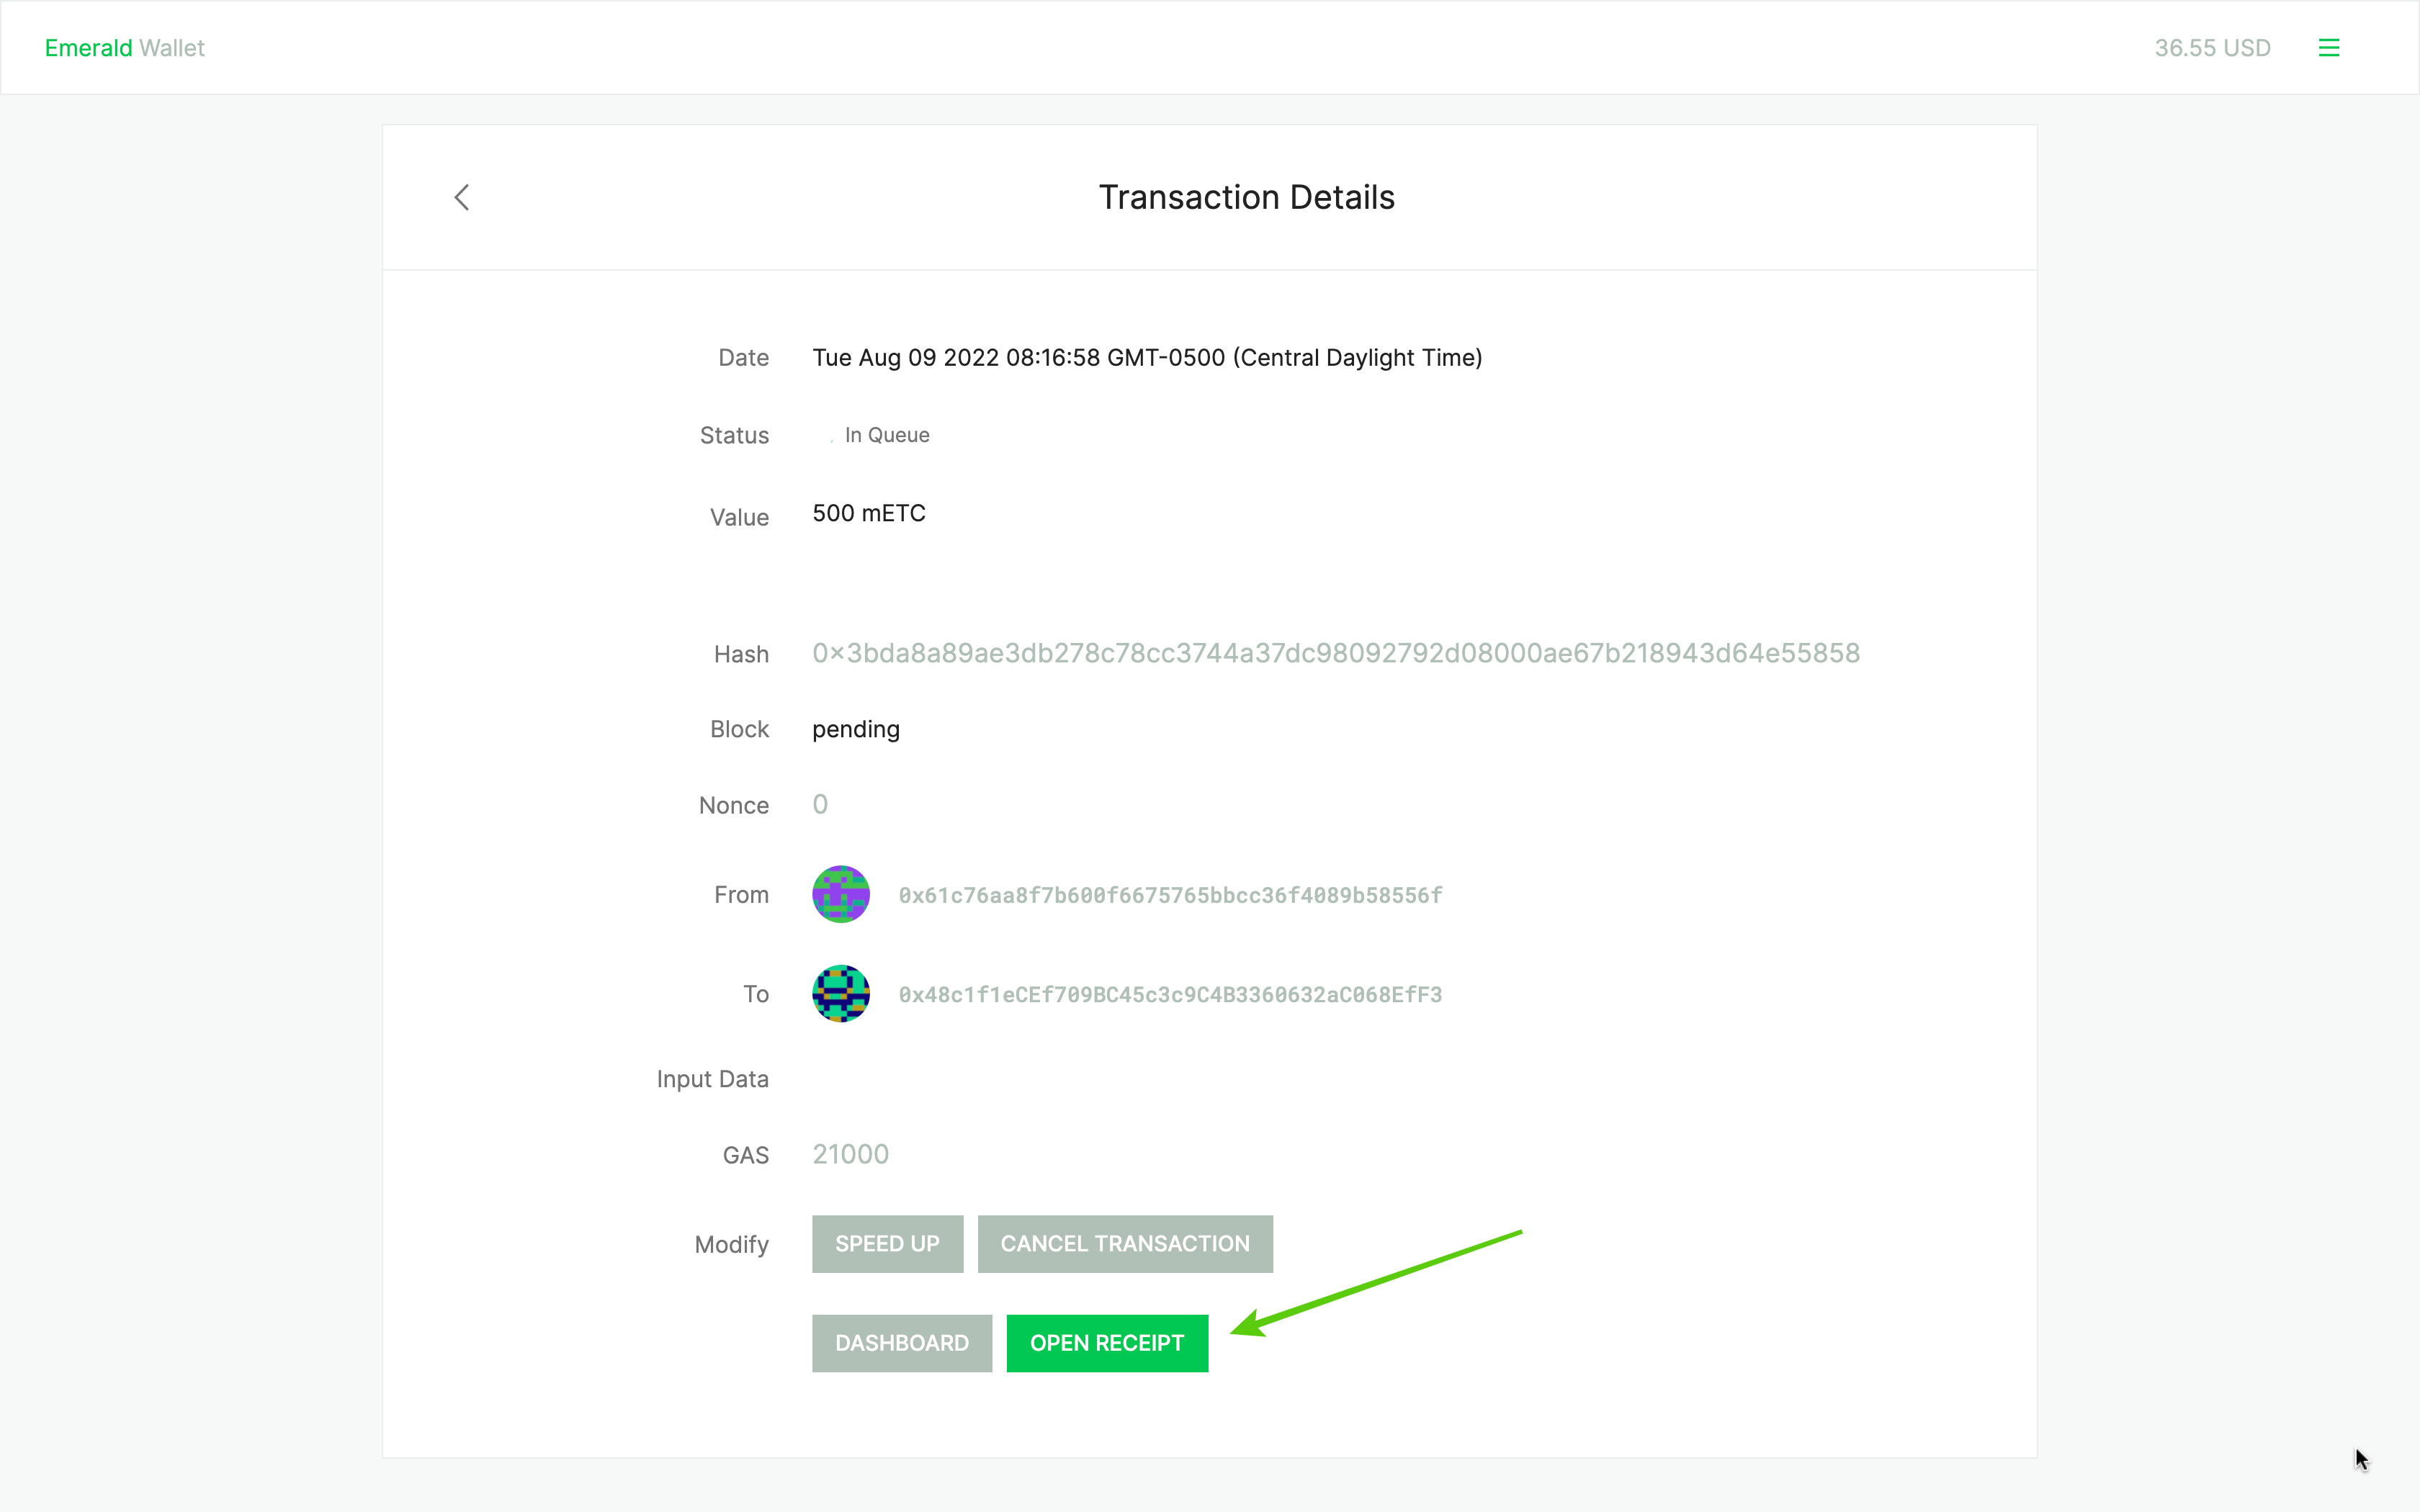Click the back navigation arrow icon
This screenshot has width=2420, height=1512.
pyautogui.click(x=460, y=197)
